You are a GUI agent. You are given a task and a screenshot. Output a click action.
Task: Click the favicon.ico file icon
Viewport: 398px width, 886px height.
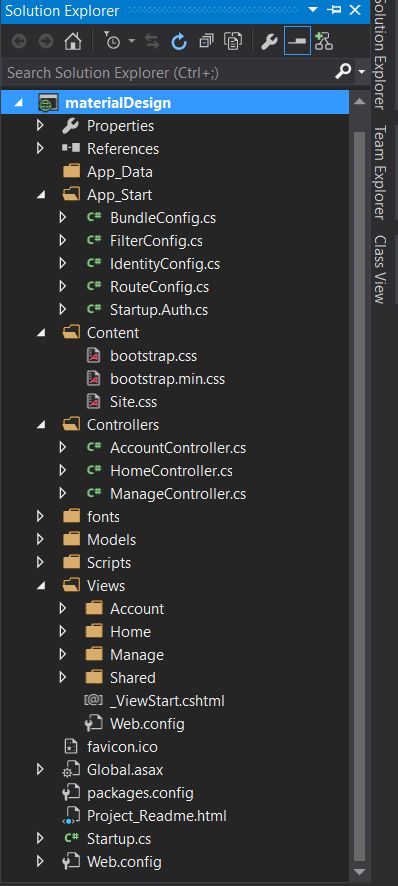click(x=71, y=747)
